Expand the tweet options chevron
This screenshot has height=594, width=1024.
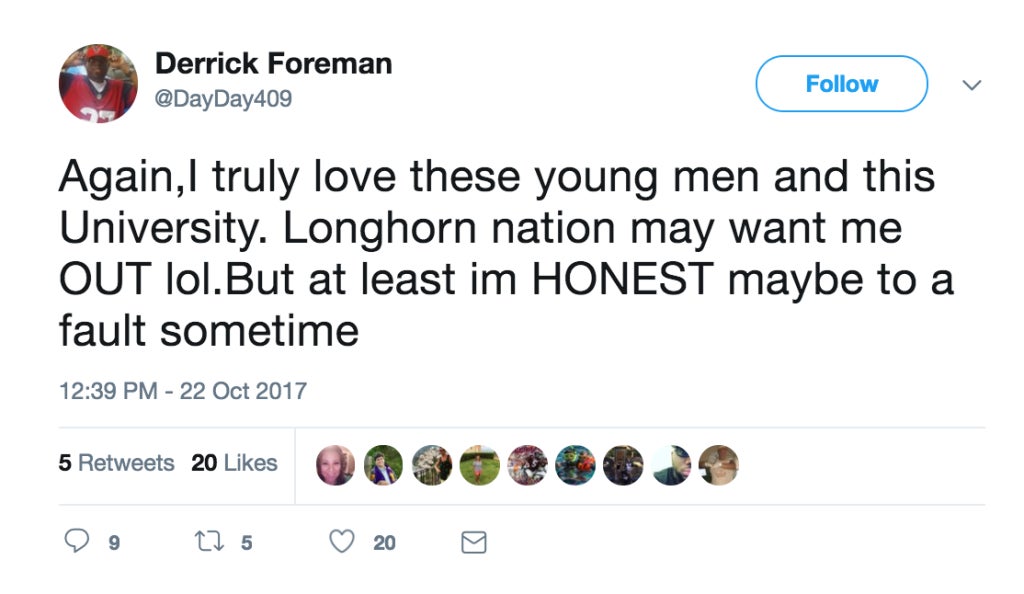coord(972,85)
